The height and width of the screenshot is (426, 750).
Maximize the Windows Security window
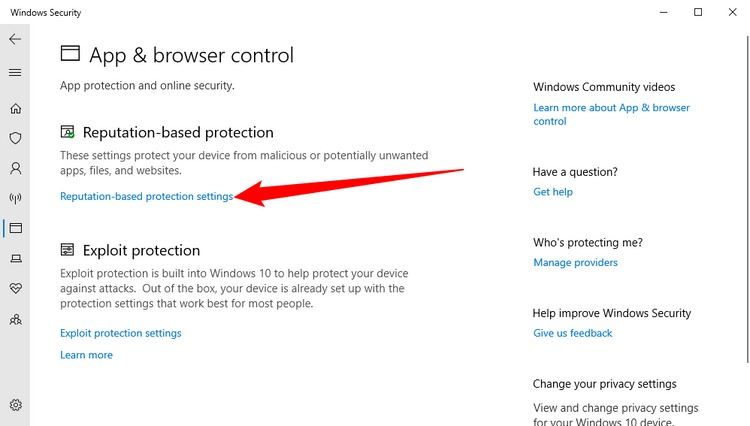[x=698, y=12]
